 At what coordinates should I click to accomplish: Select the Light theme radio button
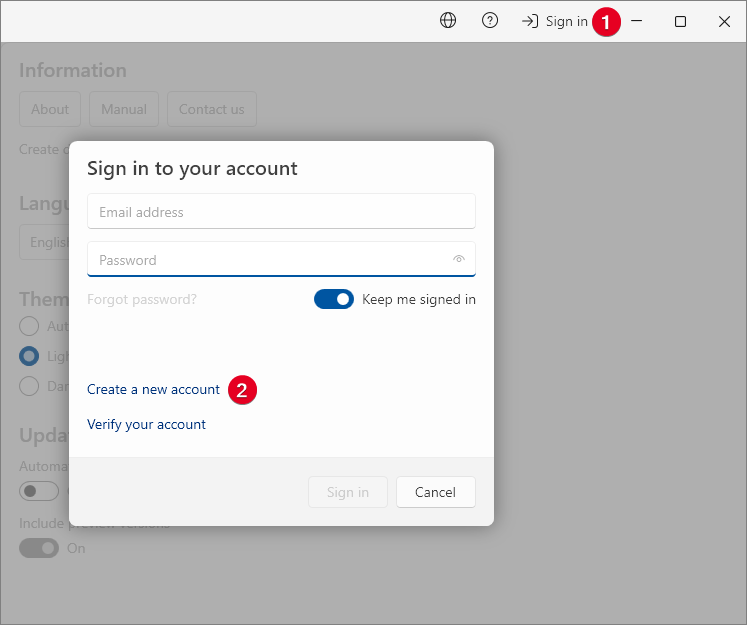(30, 356)
